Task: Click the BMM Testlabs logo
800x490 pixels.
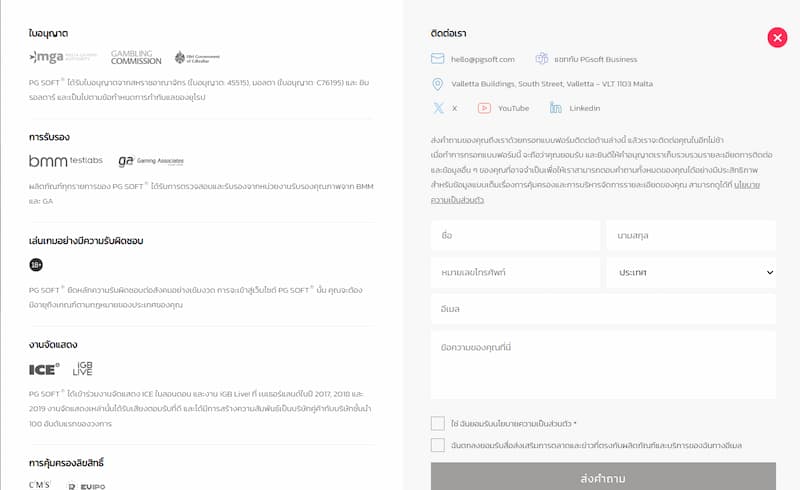Action: click(x=66, y=161)
